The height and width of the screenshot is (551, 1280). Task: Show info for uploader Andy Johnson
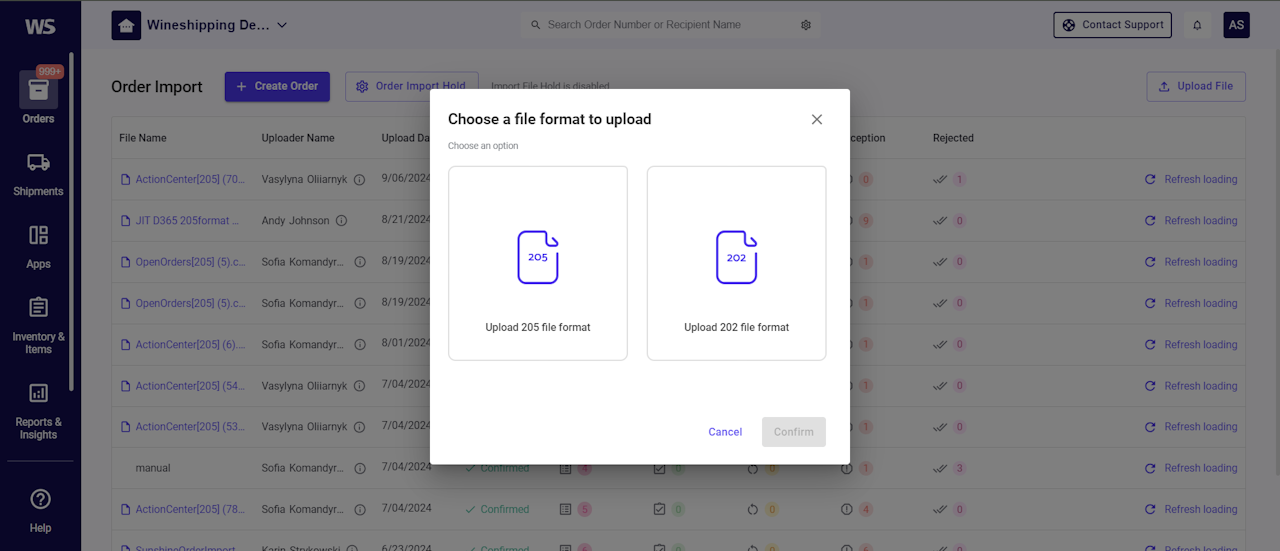[341, 221]
